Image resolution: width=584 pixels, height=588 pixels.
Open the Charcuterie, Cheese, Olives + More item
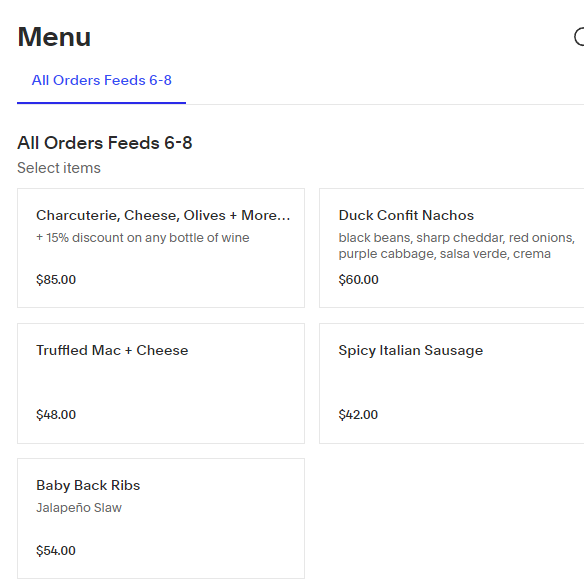161,248
